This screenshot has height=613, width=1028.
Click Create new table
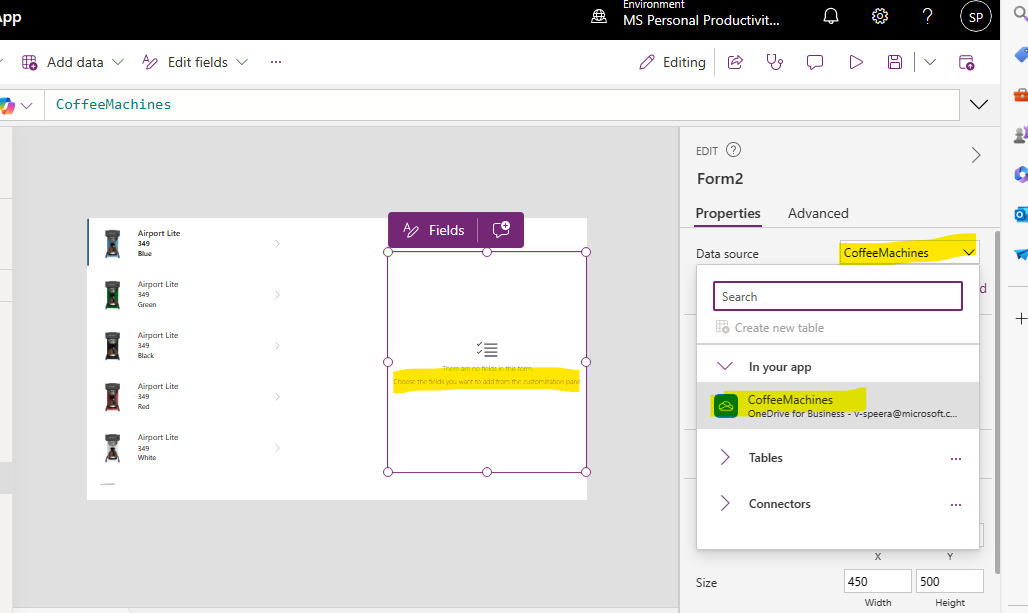coord(770,327)
